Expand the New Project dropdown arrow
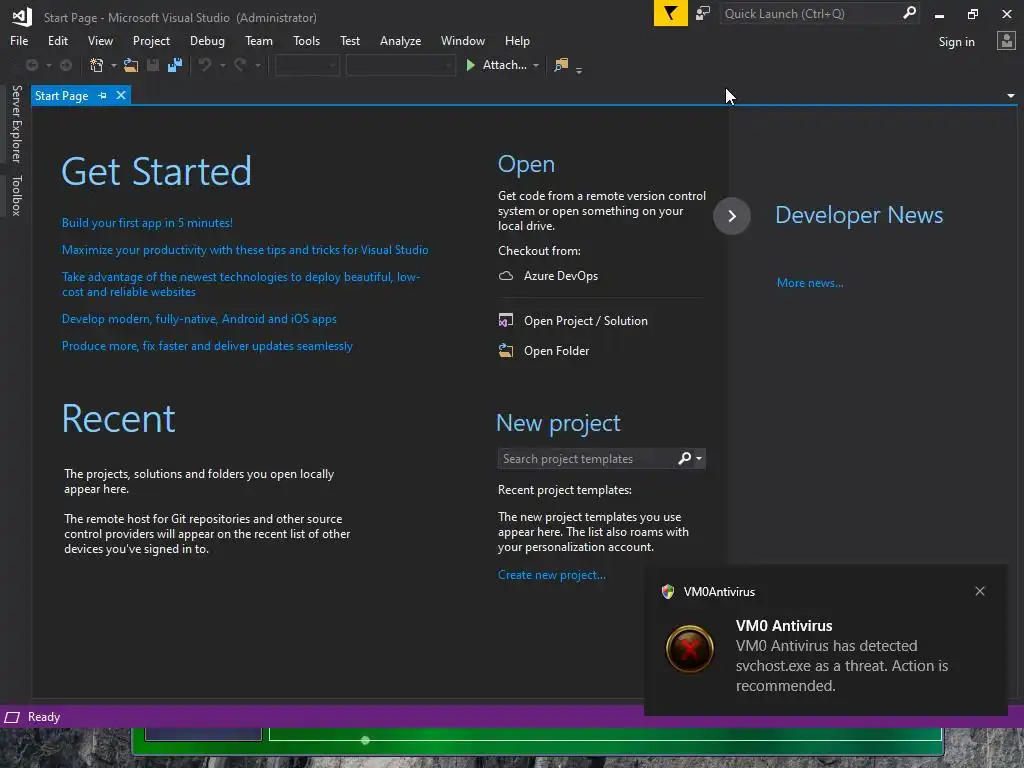The image size is (1024, 768). tap(114, 65)
